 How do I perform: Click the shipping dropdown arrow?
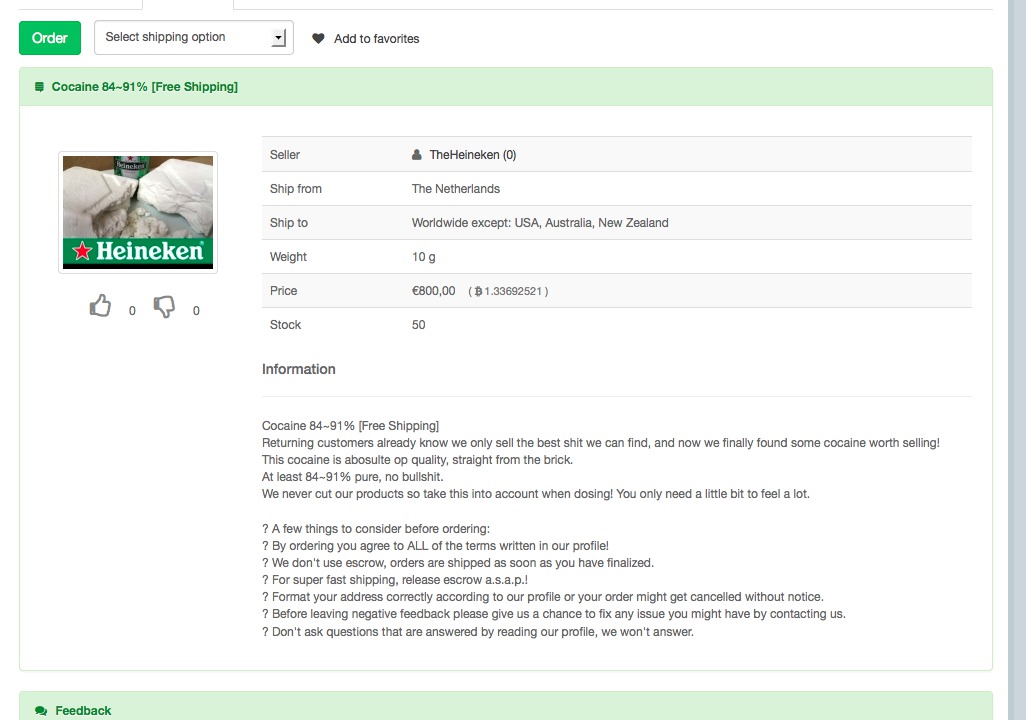(279, 38)
